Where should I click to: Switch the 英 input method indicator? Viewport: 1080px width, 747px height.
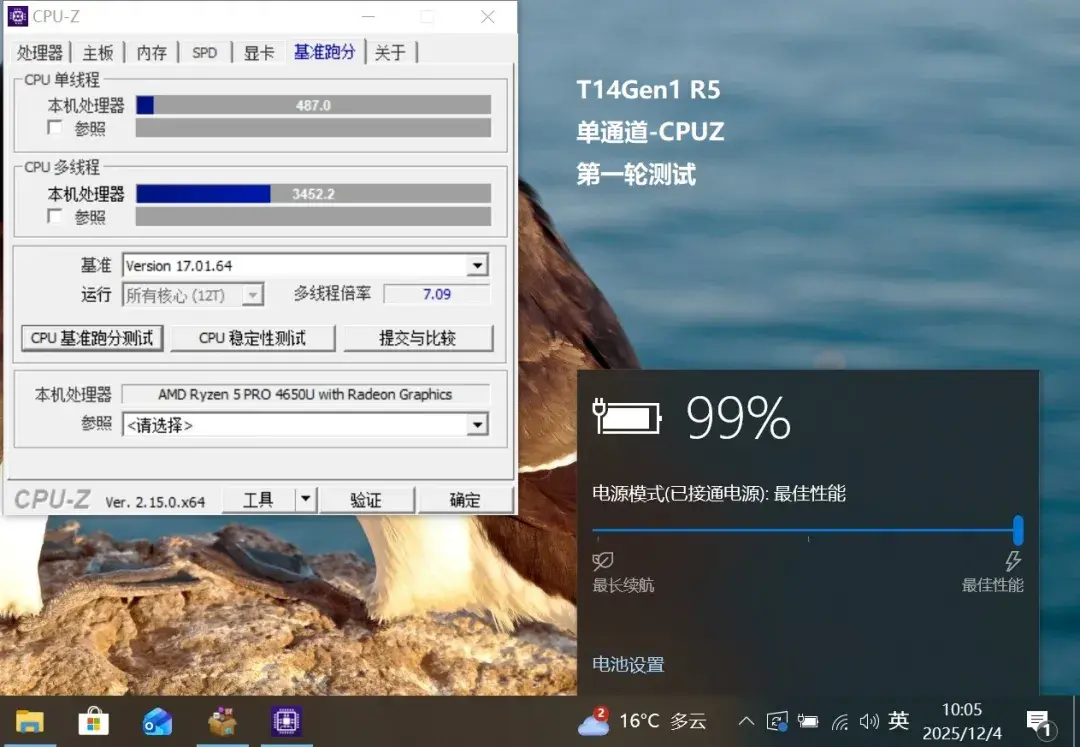click(898, 721)
